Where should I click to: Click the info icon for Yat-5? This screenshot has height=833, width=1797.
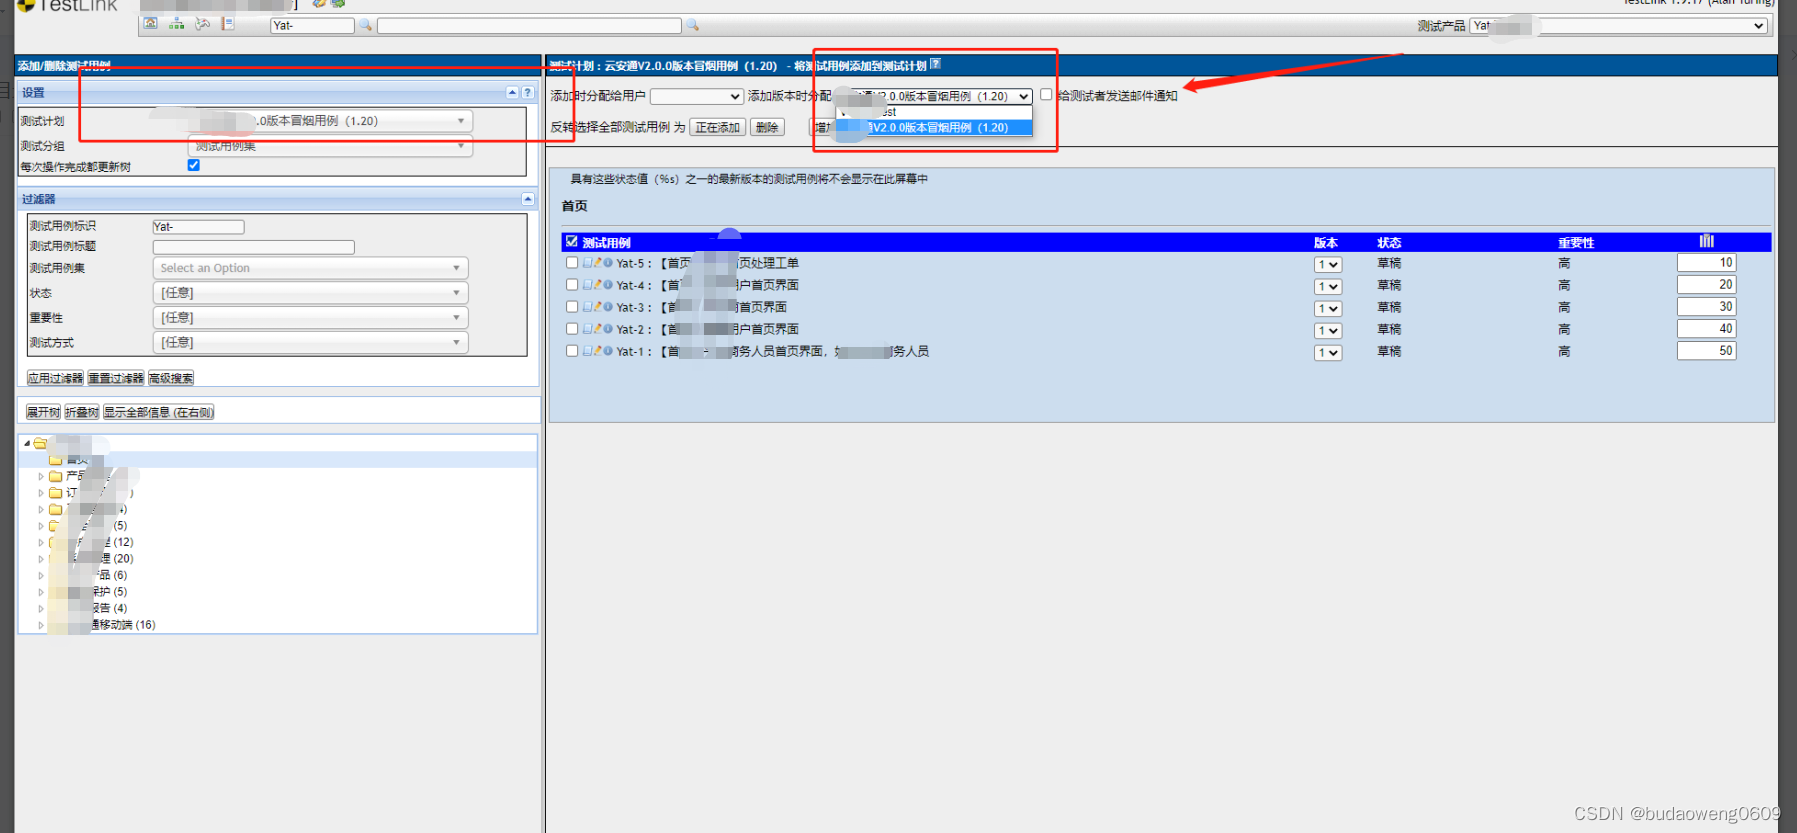point(608,263)
